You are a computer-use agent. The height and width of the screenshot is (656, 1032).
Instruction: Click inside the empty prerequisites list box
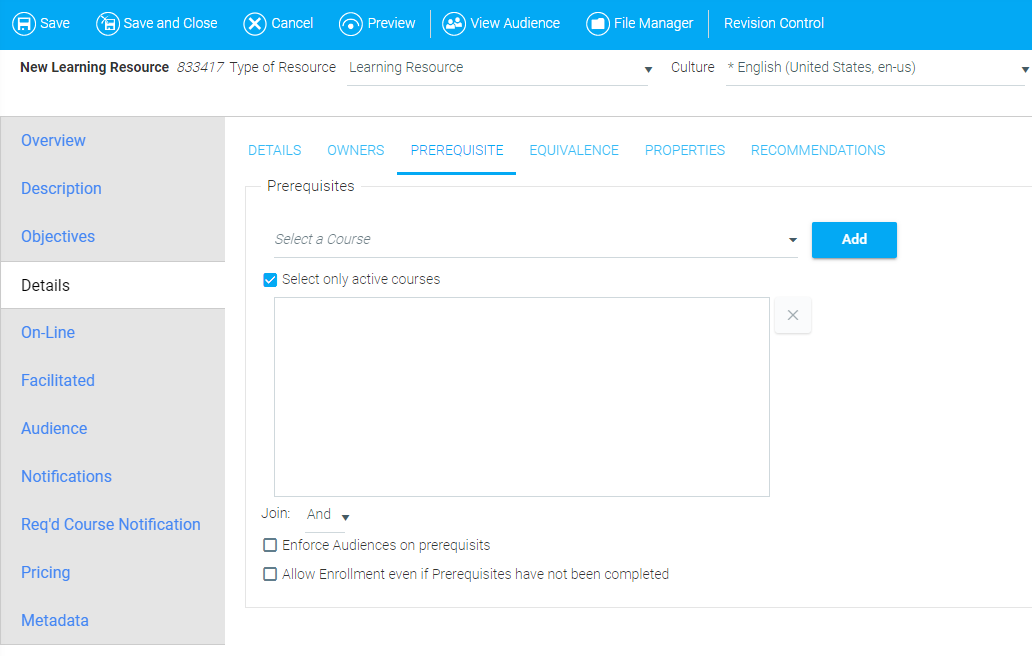[x=521, y=397]
